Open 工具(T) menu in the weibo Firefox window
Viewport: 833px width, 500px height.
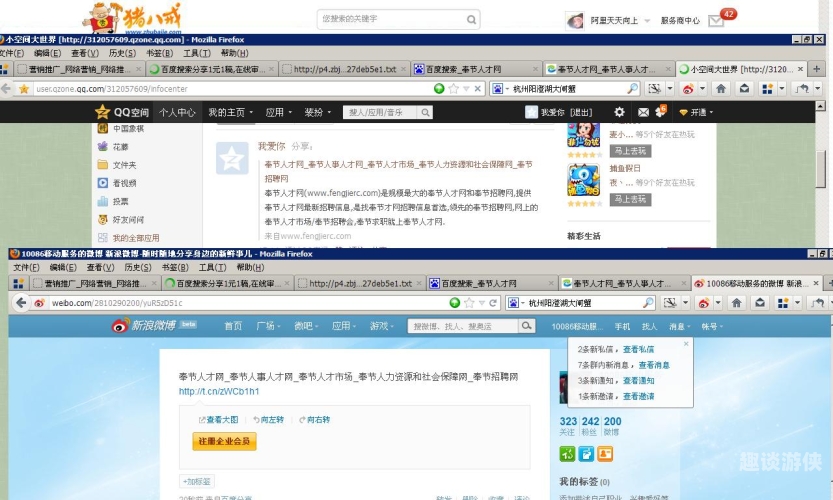click(212, 267)
